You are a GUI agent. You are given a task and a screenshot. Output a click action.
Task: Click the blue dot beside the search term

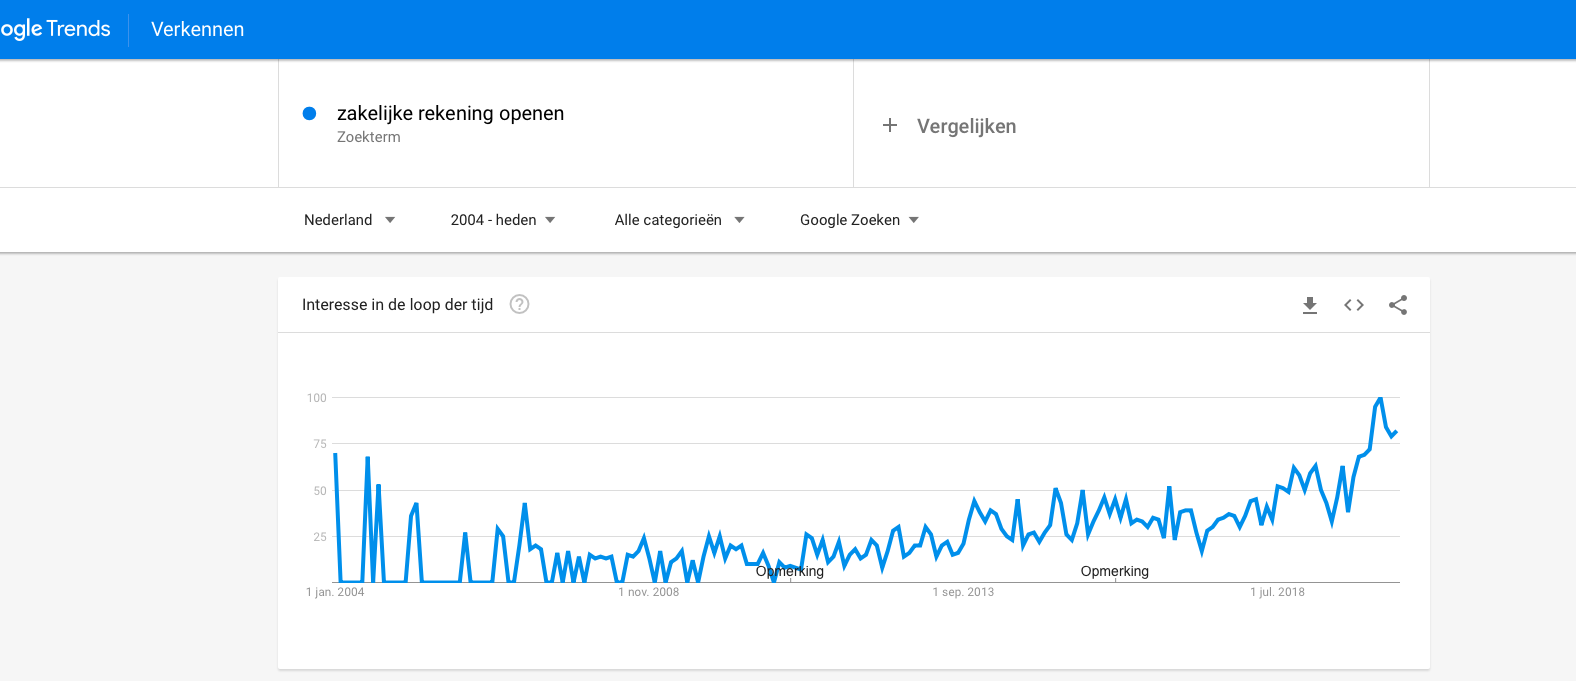pyautogui.click(x=310, y=113)
